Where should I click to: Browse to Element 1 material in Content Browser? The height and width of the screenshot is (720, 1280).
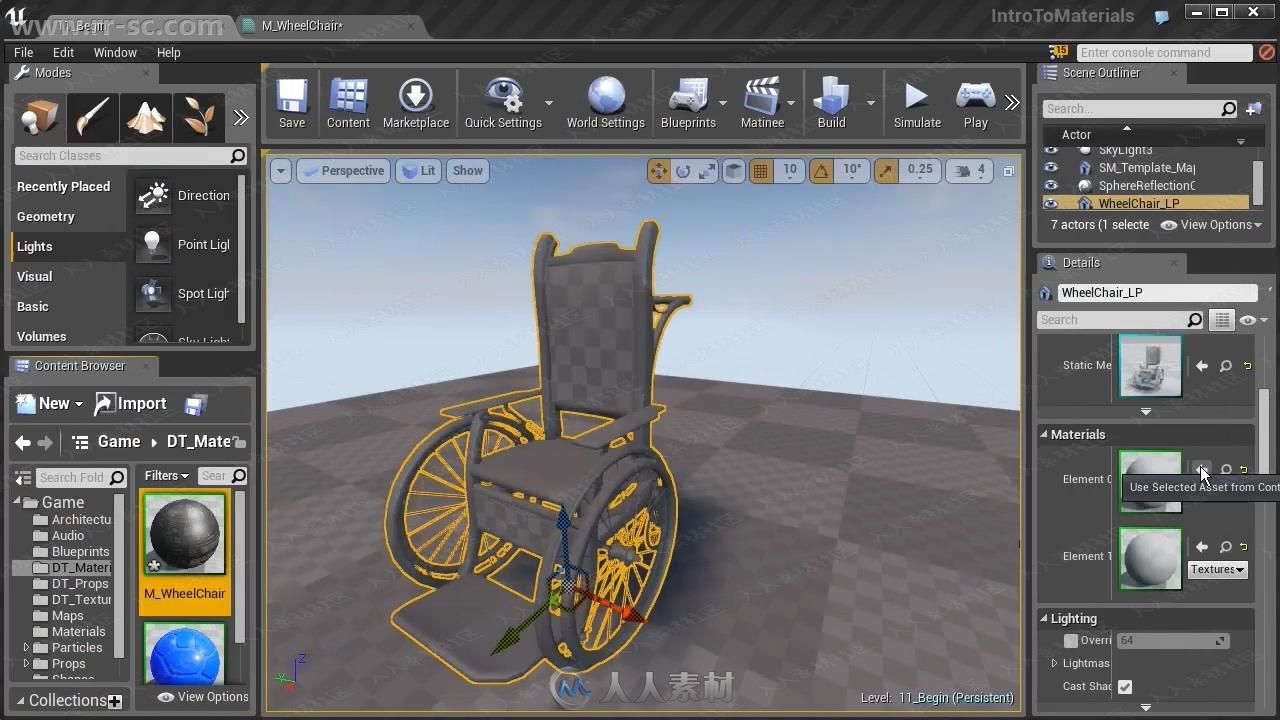click(1226, 547)
